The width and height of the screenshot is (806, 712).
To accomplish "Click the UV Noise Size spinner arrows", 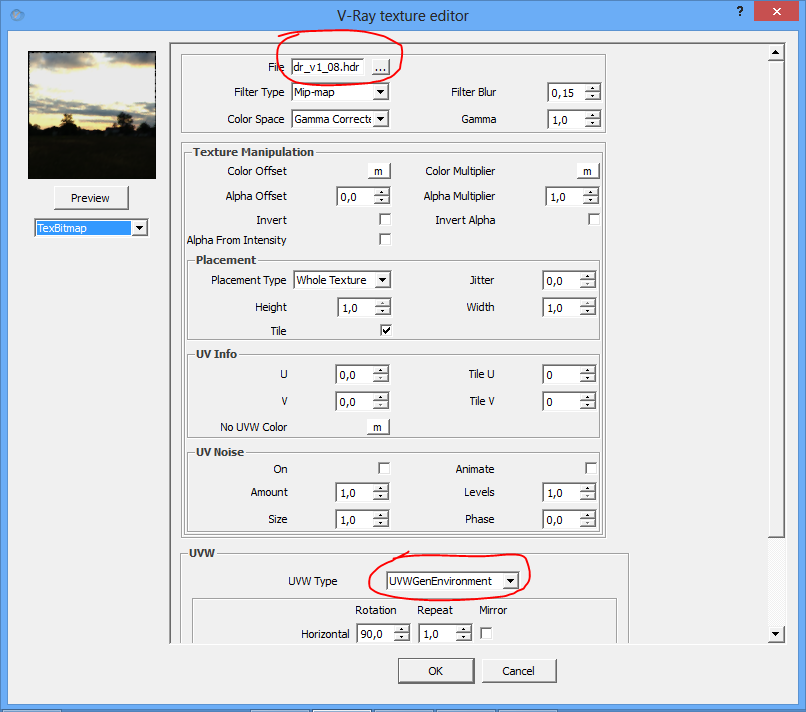I will (x=381, y=520).
